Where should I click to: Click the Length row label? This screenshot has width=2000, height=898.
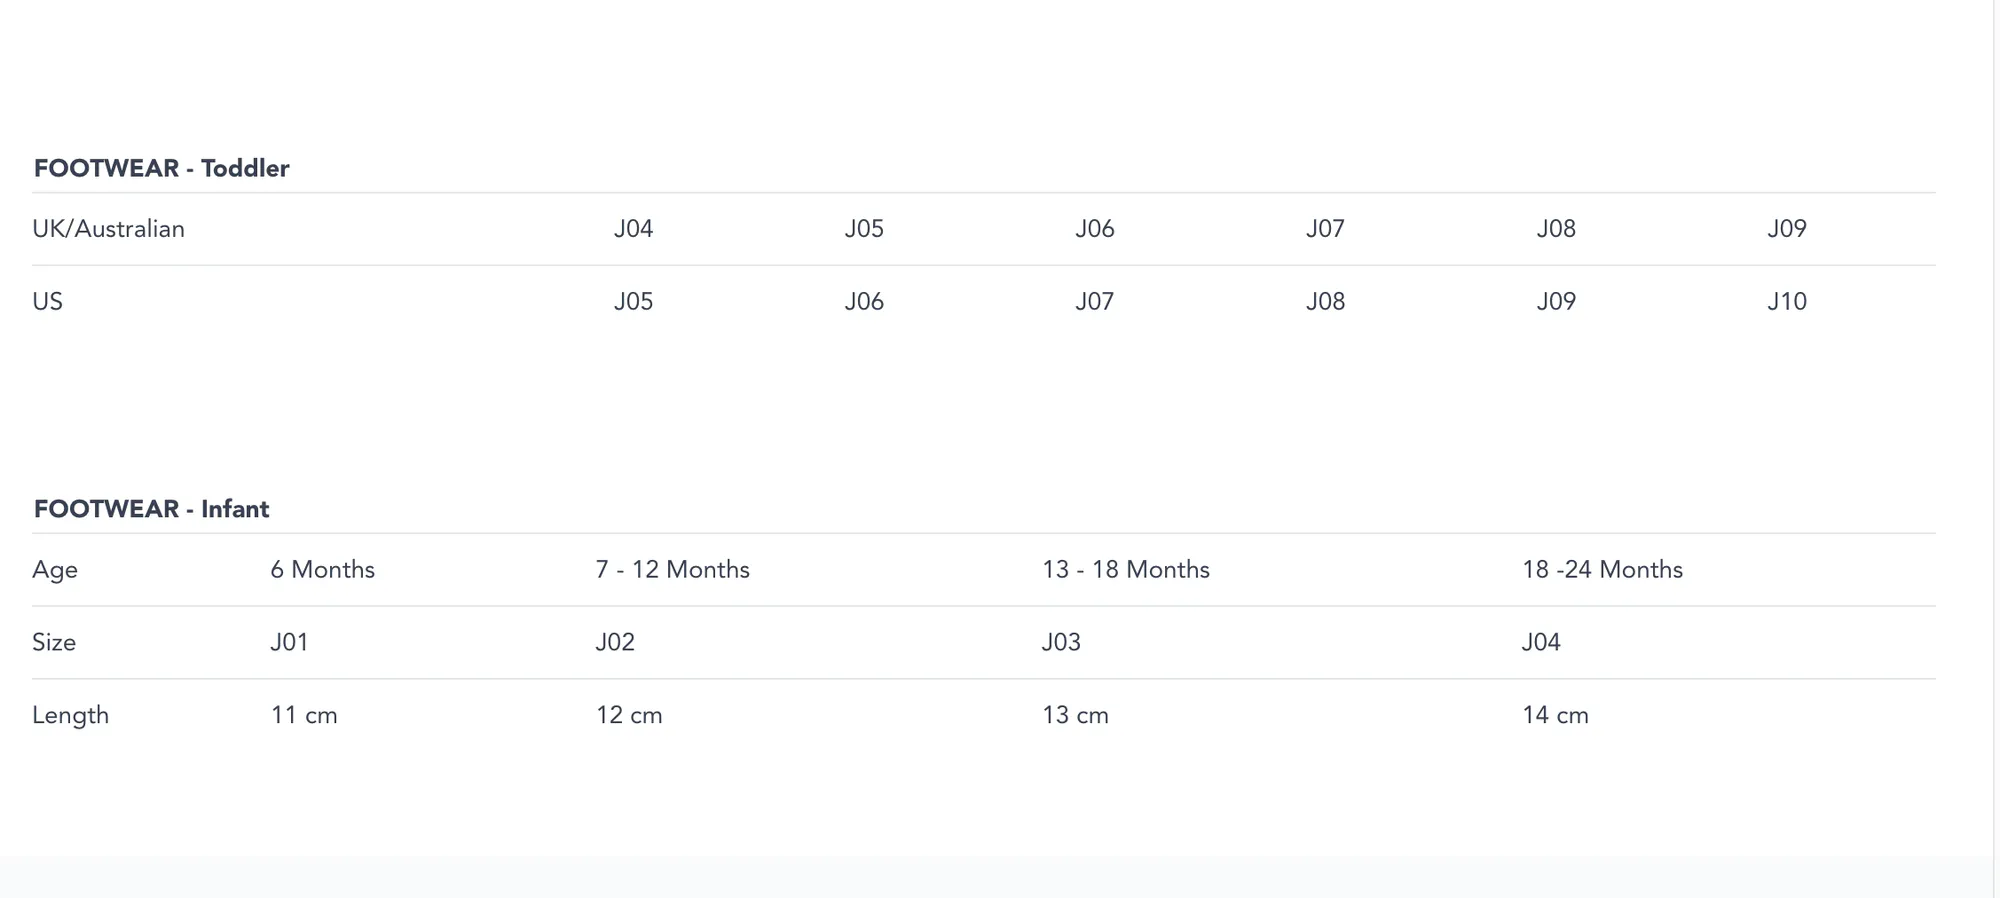pyautogui.click(x=70, y=715)
